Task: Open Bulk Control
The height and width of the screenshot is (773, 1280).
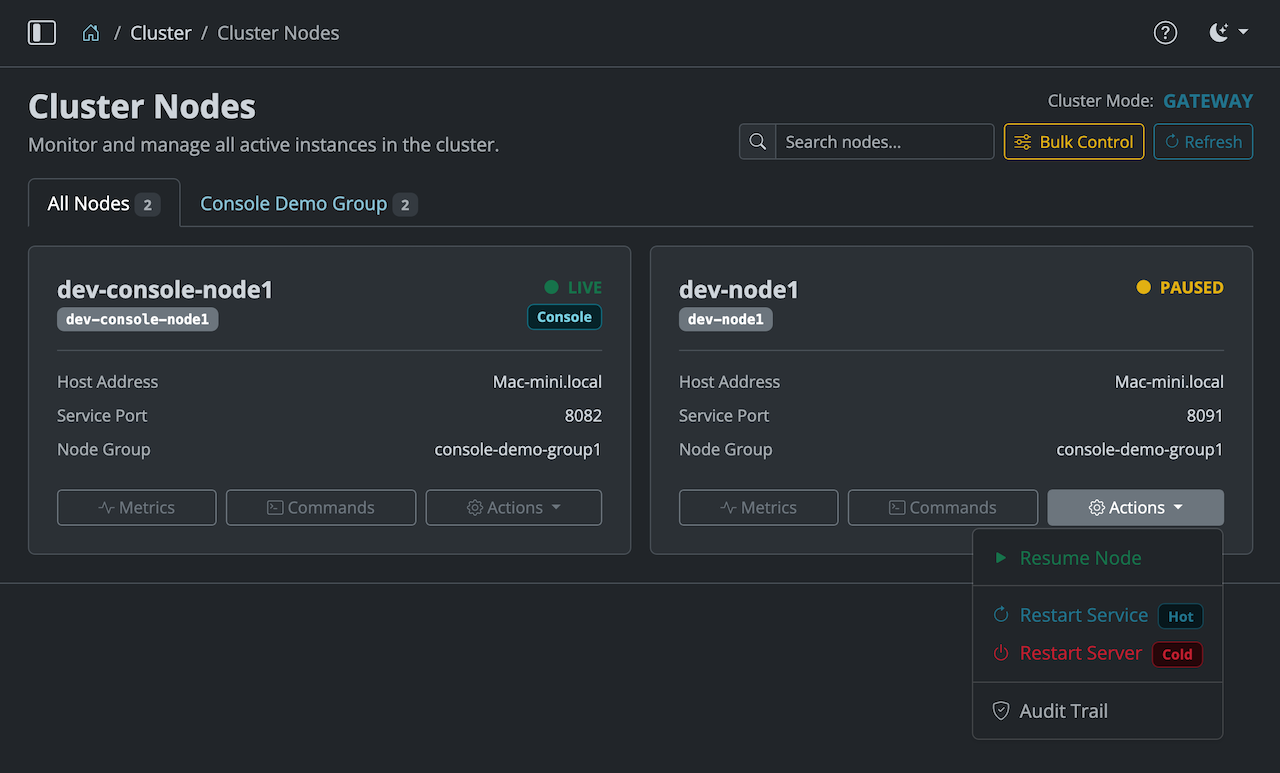Action: [x=1074, y=142]
